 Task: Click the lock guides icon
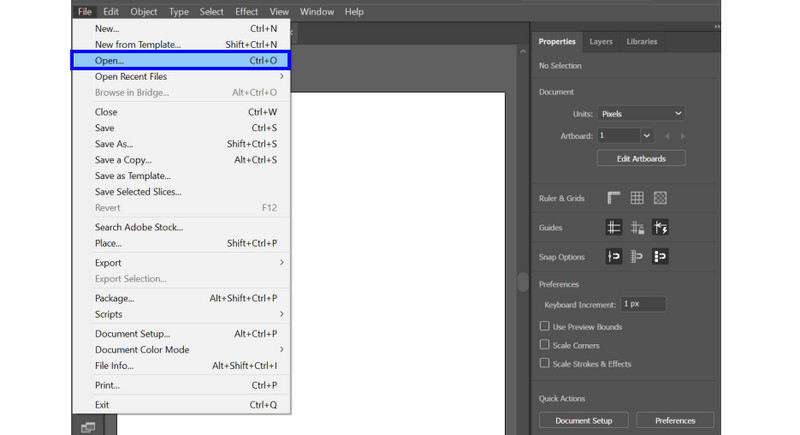click(x=637, y=228)
